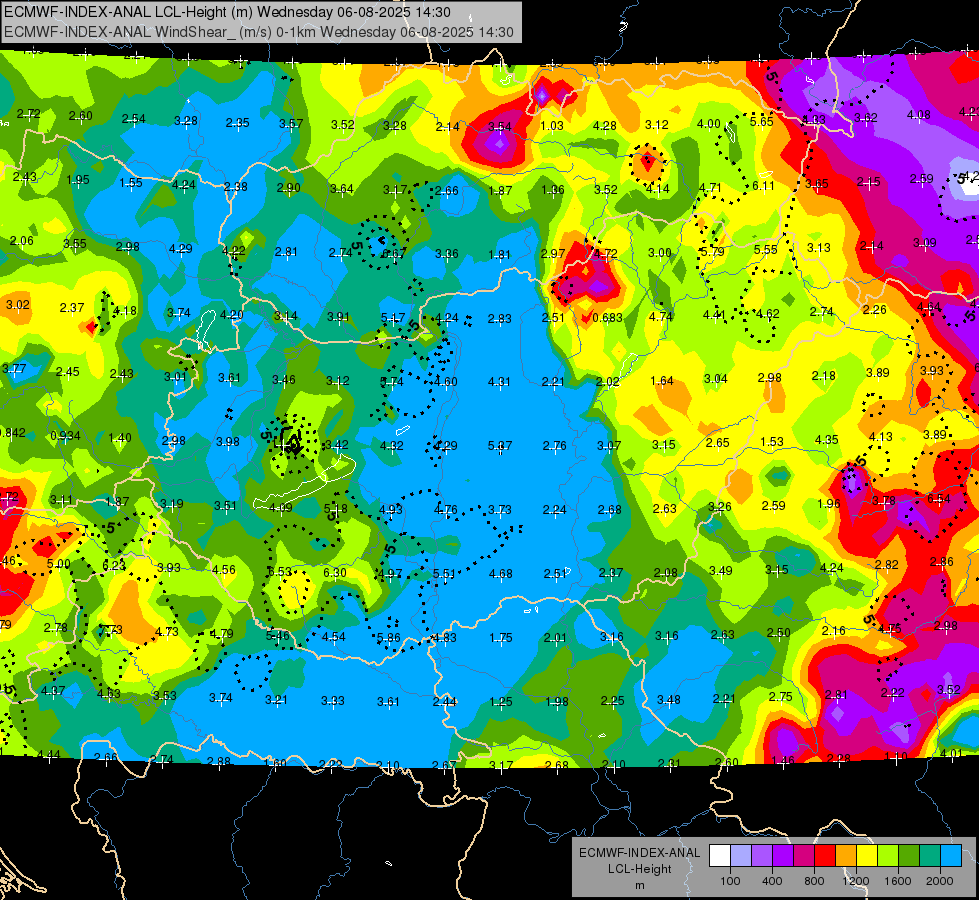Click the 400 label under the legend

coord(772,881)
